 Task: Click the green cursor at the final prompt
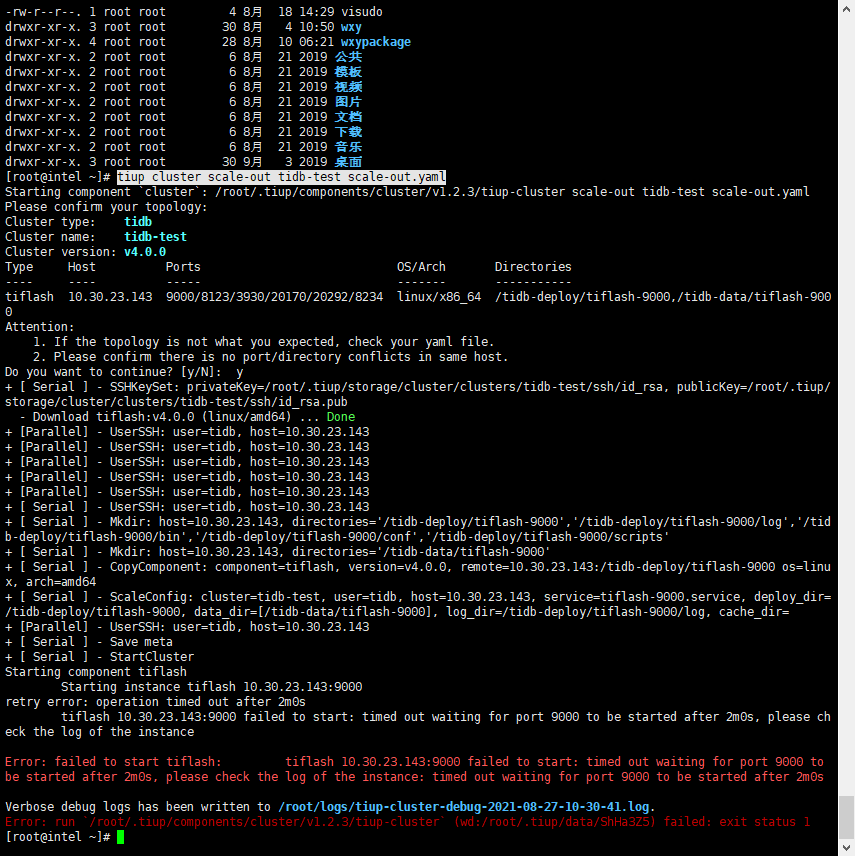121,837
